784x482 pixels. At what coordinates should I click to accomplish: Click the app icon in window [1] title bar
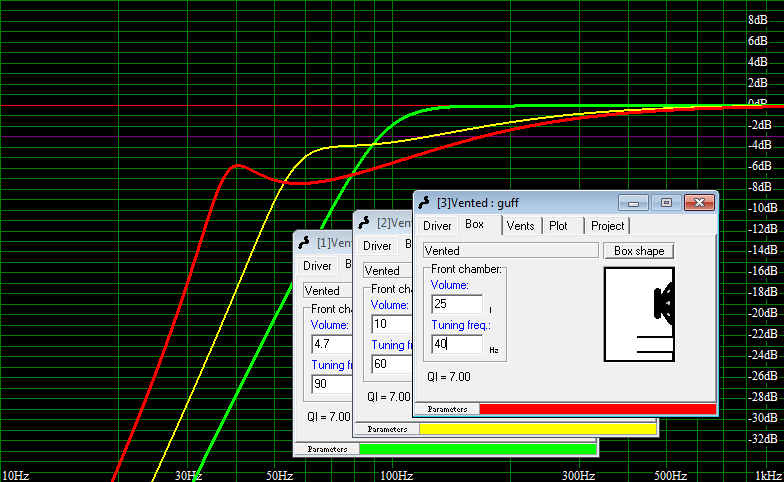304,242
